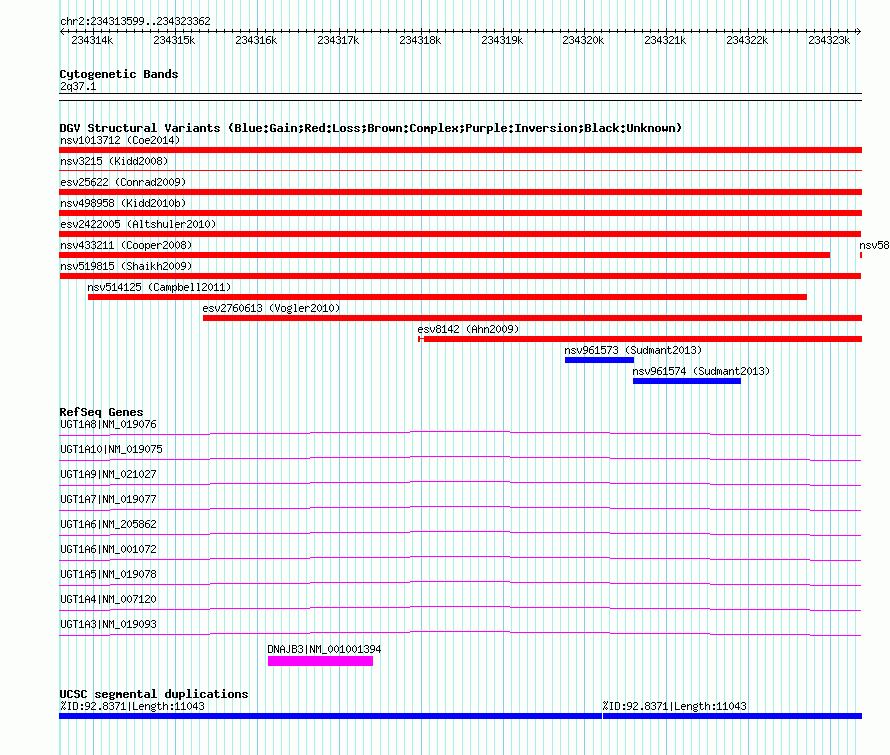This screenshot has height=755, width=890.
Task: Click the nsv1013712 (Coe2014) red variant bar
Action: pos(460,150)
